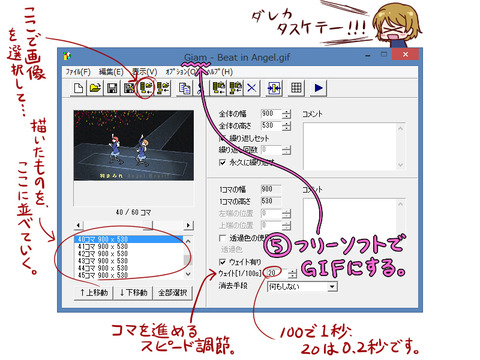Play the animation with the blue arrow
Viewport: 480px width, 360px height.
[319, 88]
